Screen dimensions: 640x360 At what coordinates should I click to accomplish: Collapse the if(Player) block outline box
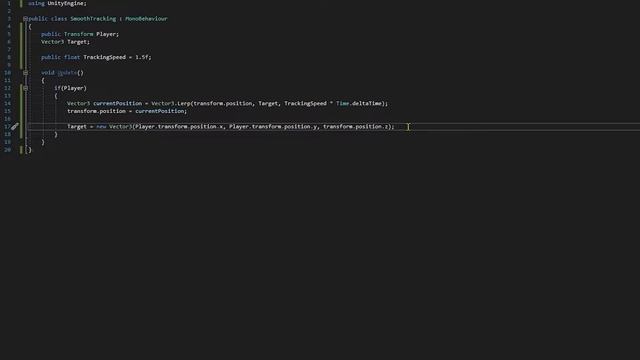(x=25, y=88)
